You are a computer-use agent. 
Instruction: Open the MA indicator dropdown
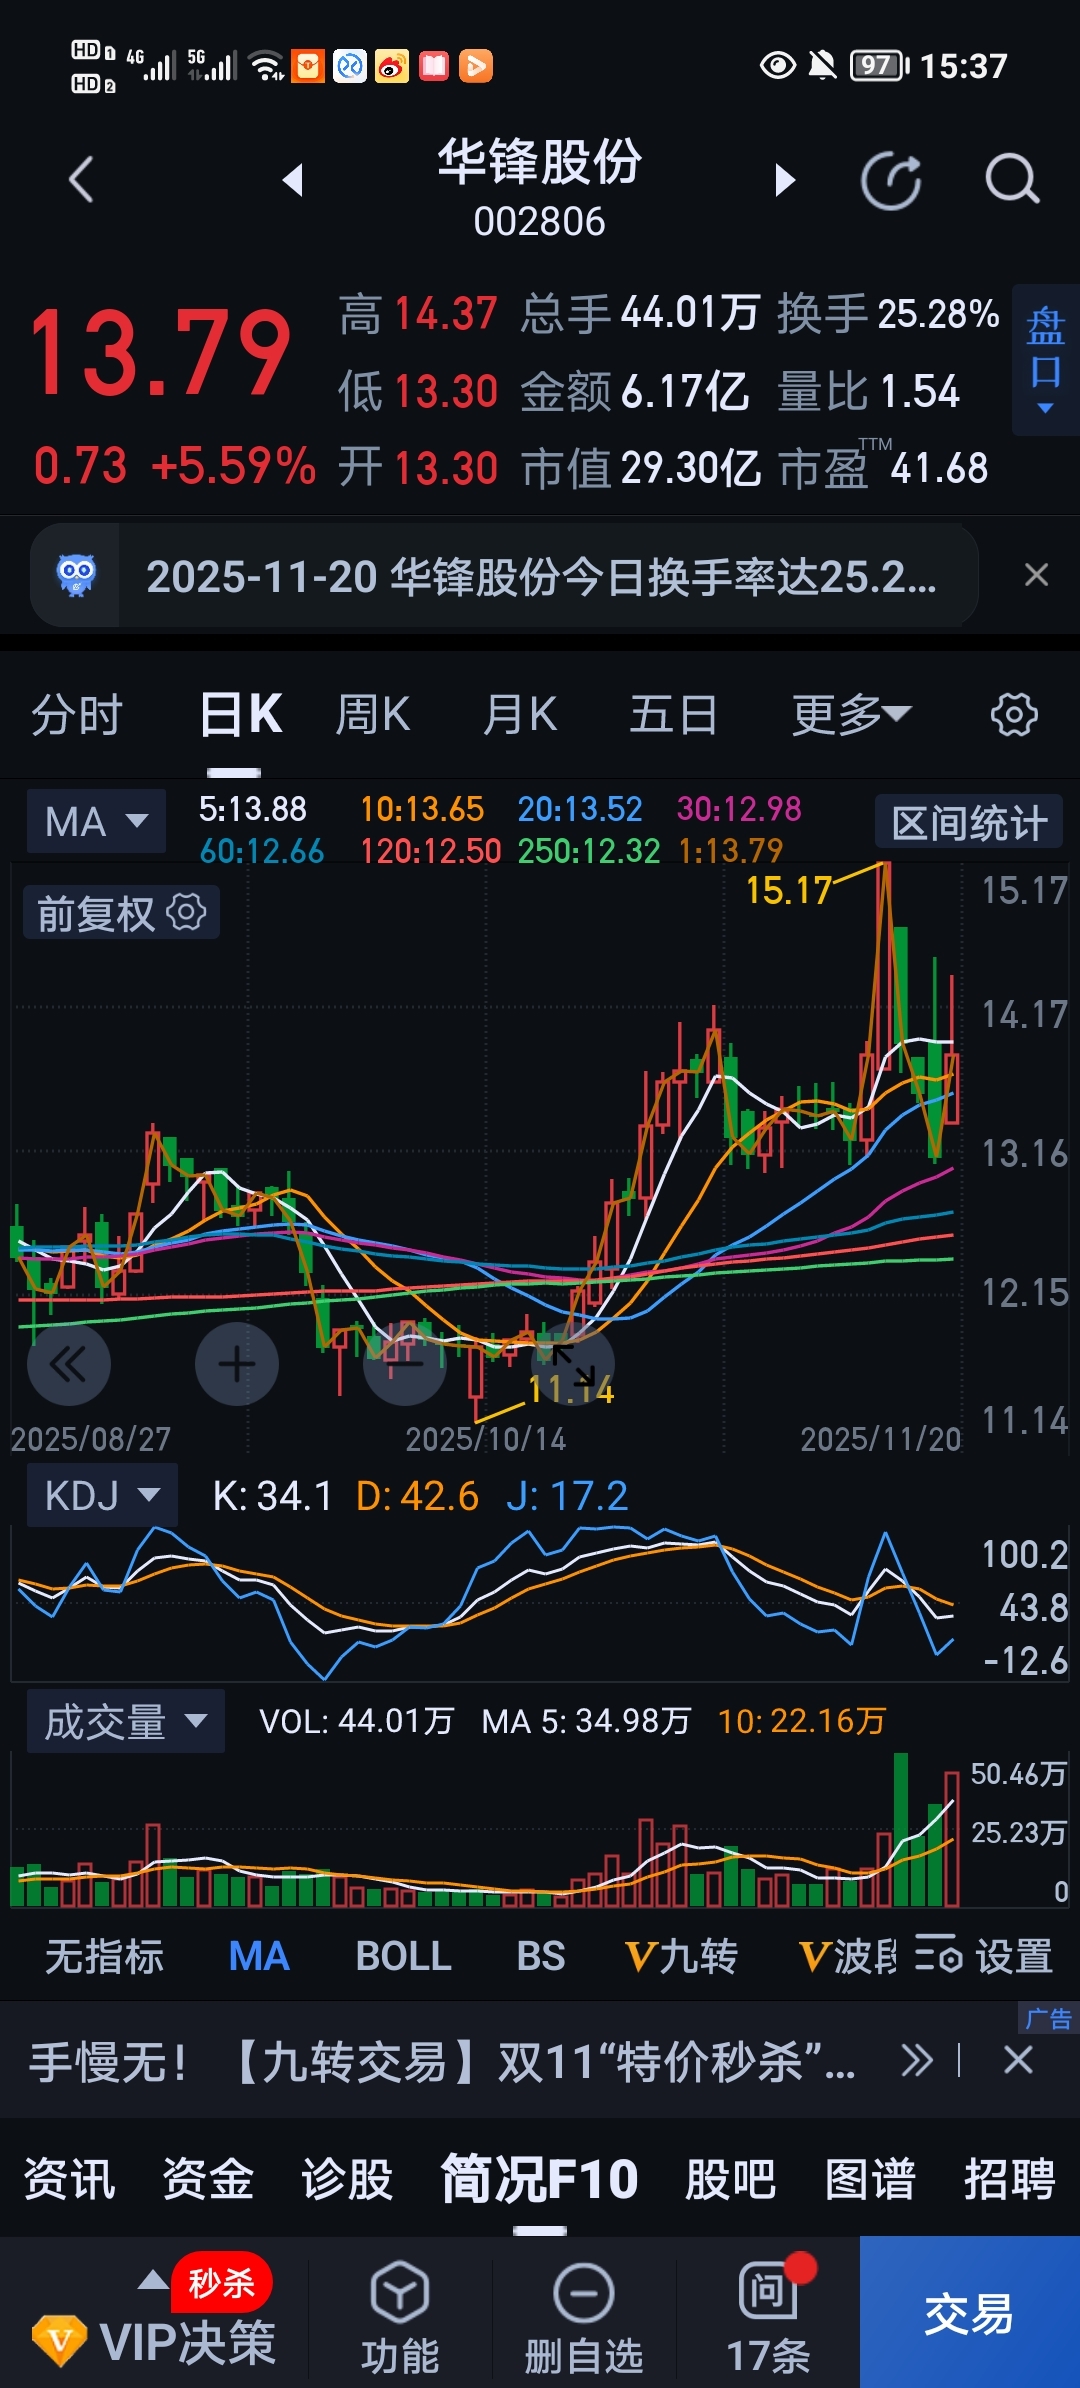click(x=96, y=822)
